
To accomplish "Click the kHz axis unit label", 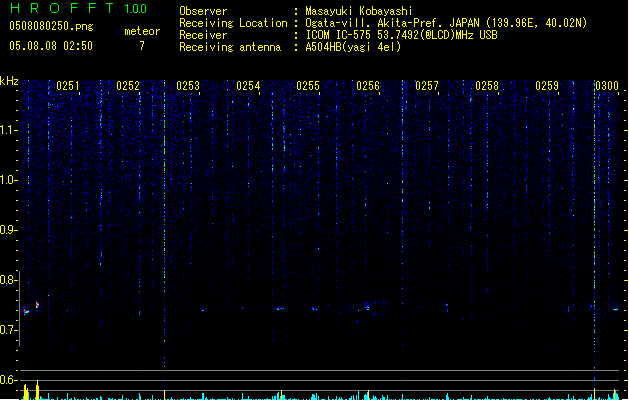I will click(9, 81).
